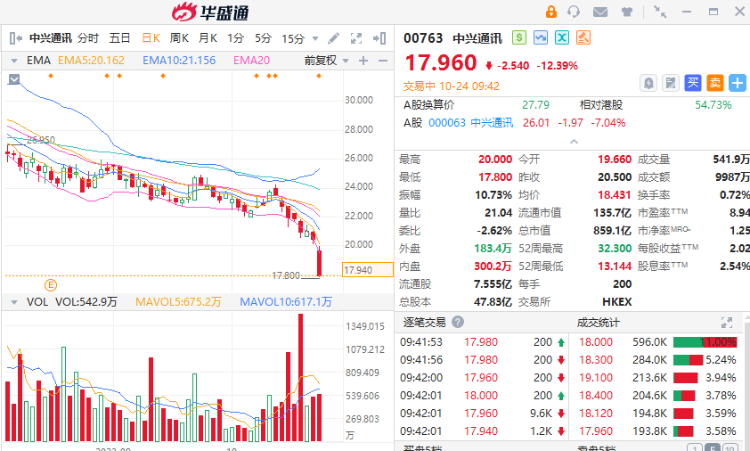
Task: Click the 54.73% relative H-share premium value
Action: point(713,105)
